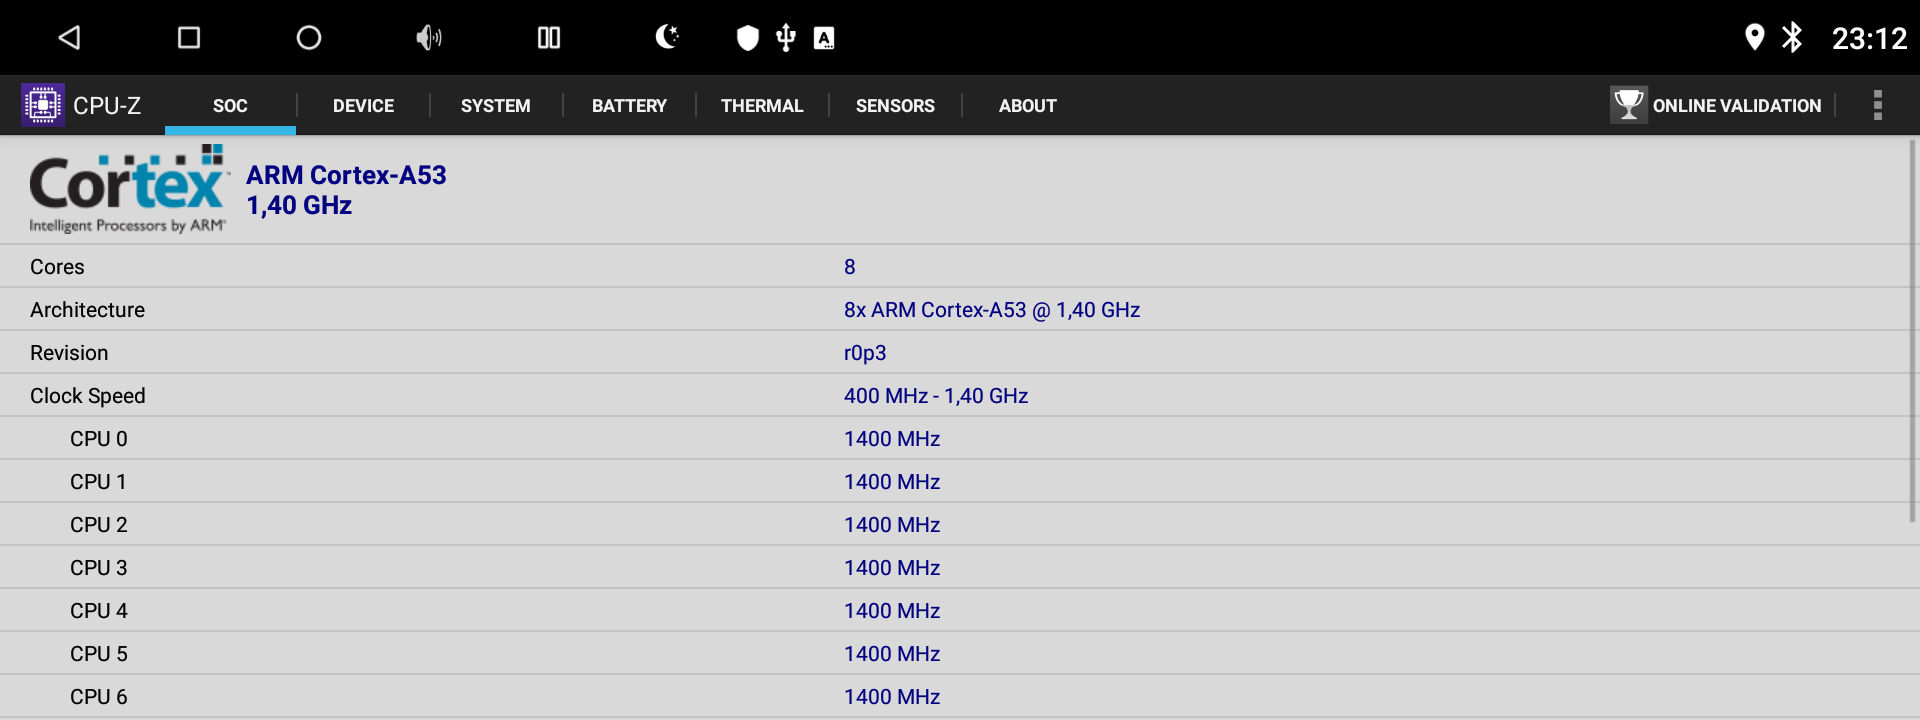Select the CPU 4 row label

[99, 611]
